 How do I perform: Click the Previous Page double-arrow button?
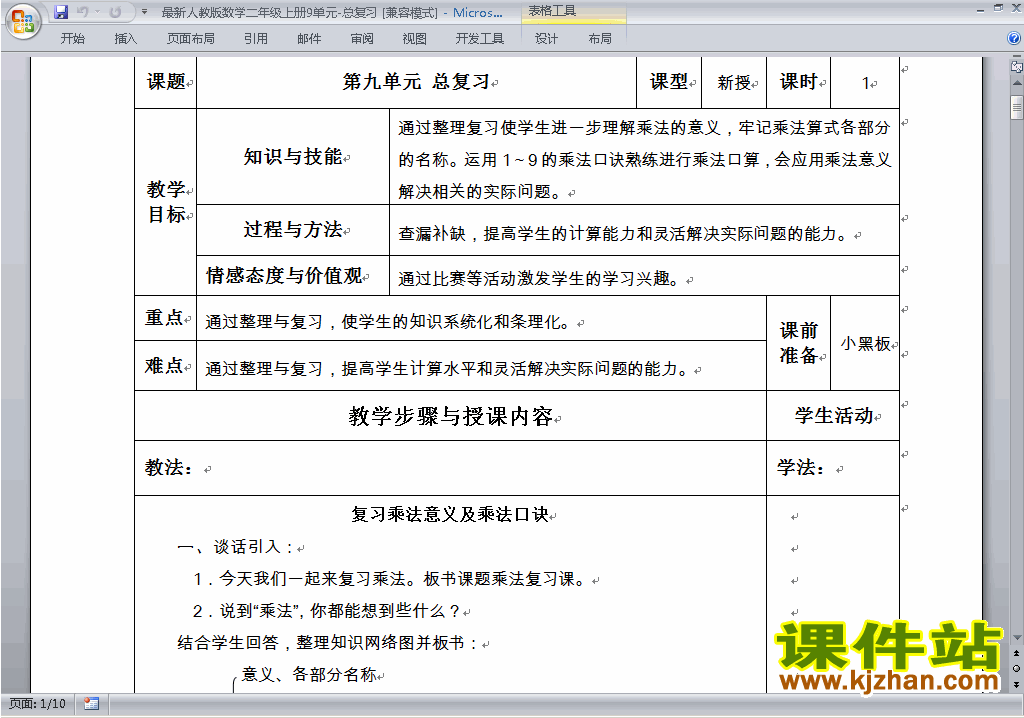1016,653
